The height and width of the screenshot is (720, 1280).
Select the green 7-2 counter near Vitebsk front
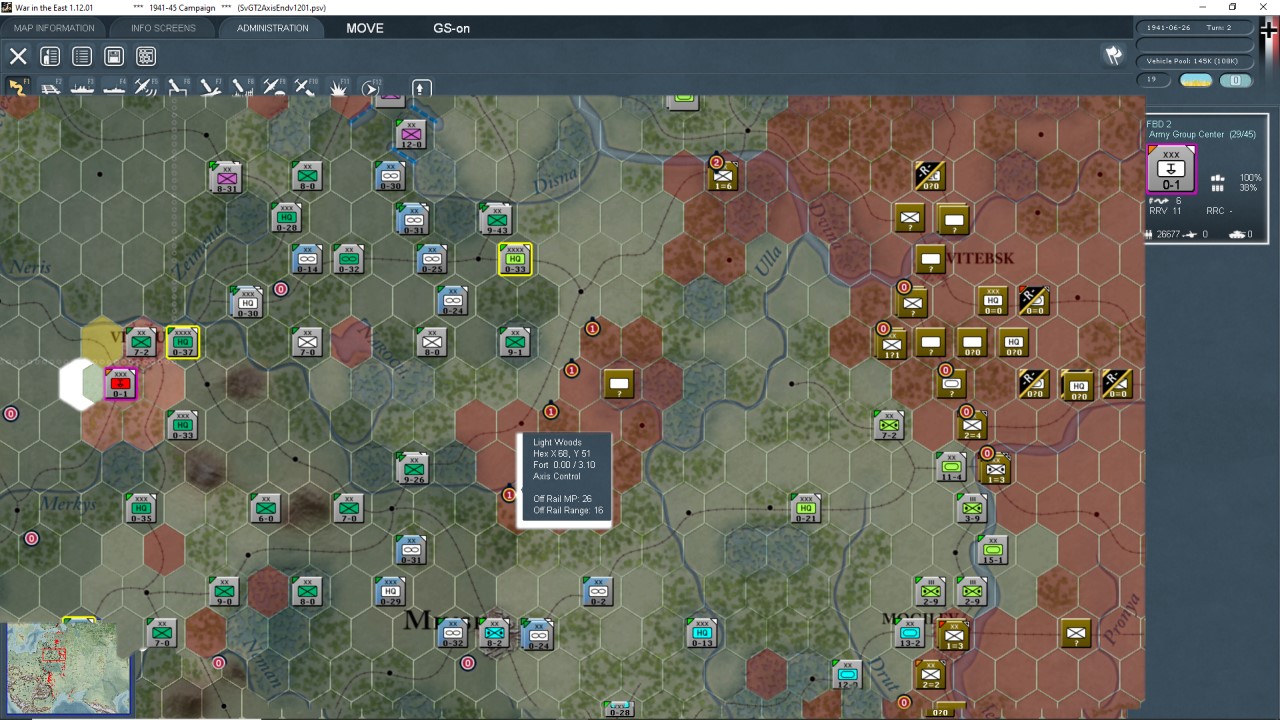888,426
